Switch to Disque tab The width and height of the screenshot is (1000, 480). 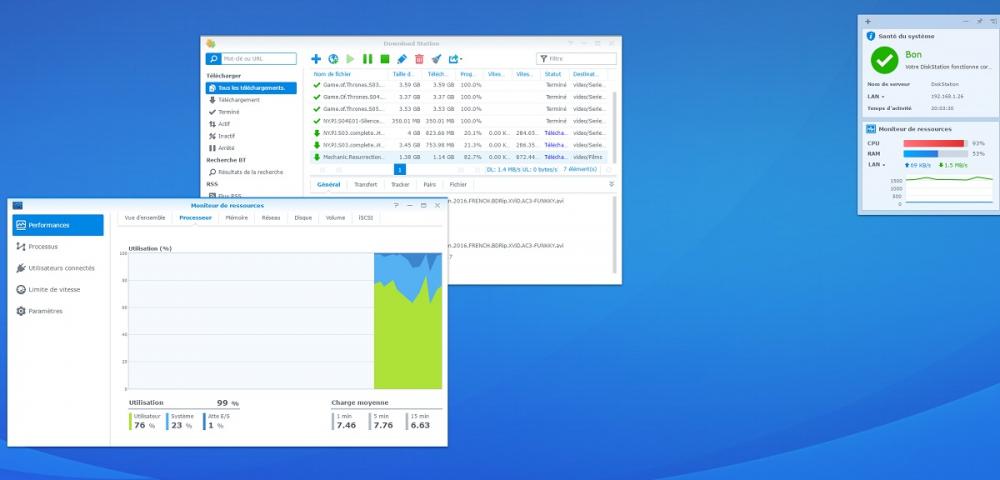point(303,218)
